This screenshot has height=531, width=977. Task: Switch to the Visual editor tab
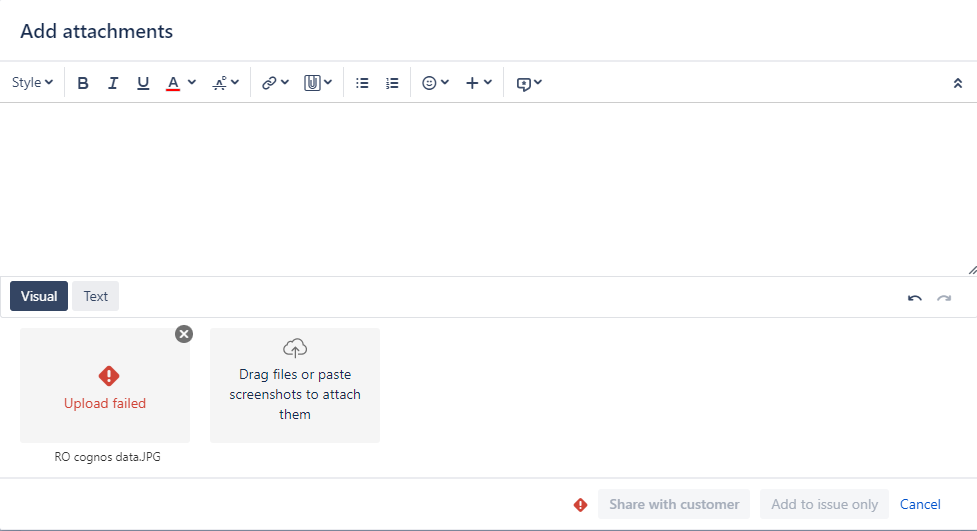click(39, 296)
